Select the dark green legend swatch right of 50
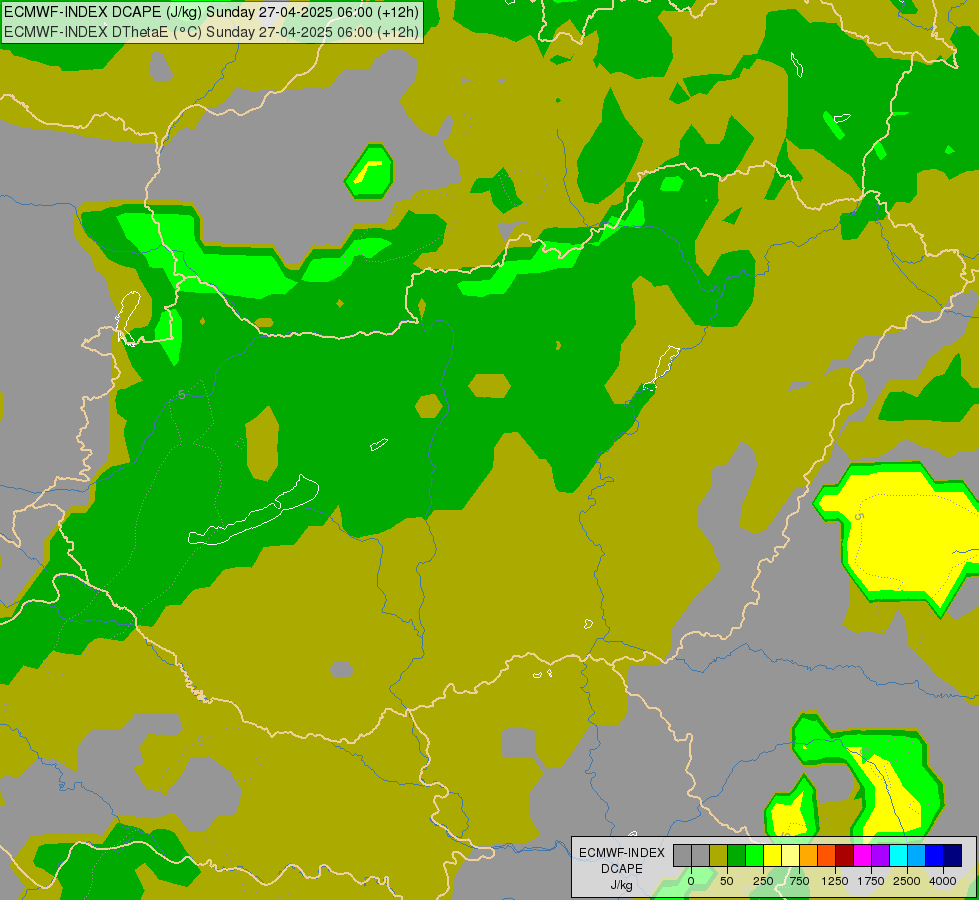The image size is (979, 900). [736, 855]
